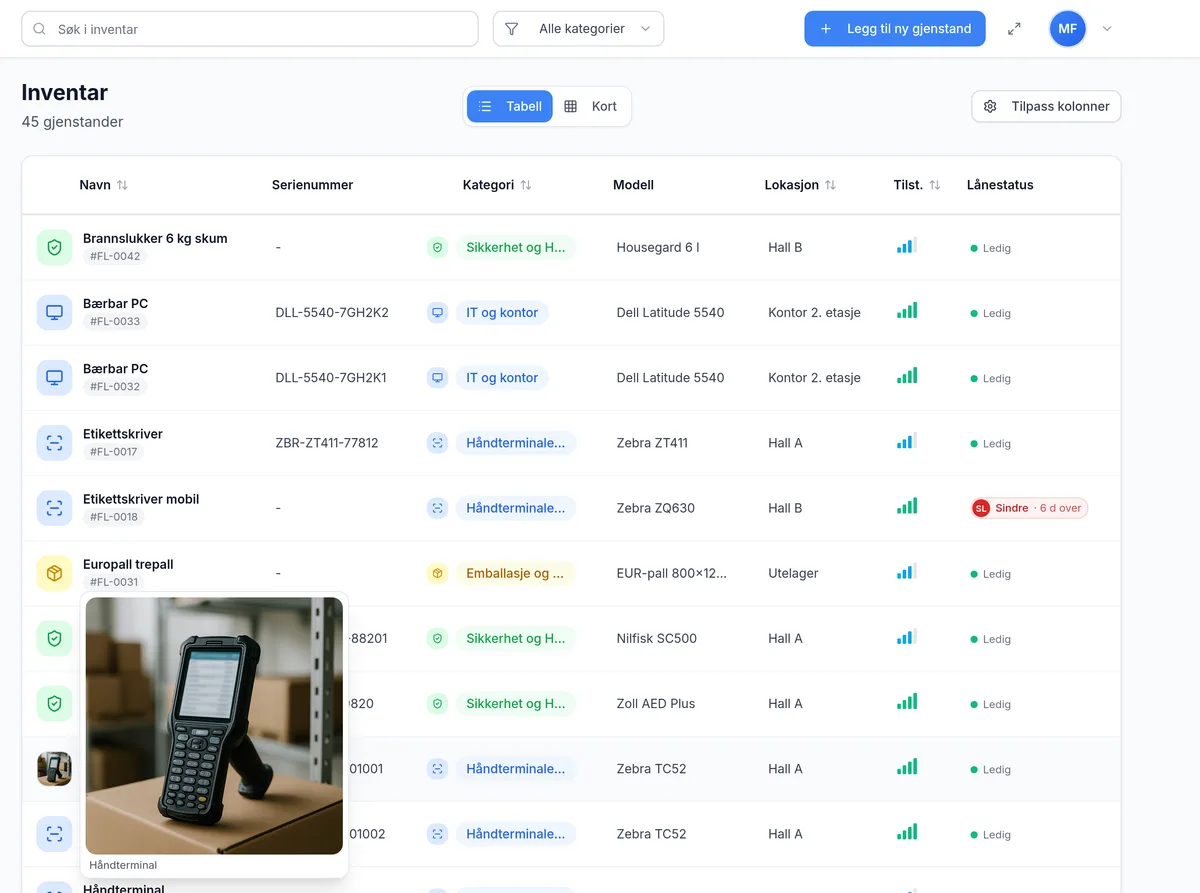
Task: Click the IT og kontor badge for DLL-5540-7GH2K2
Action: (x=502, y=312)
